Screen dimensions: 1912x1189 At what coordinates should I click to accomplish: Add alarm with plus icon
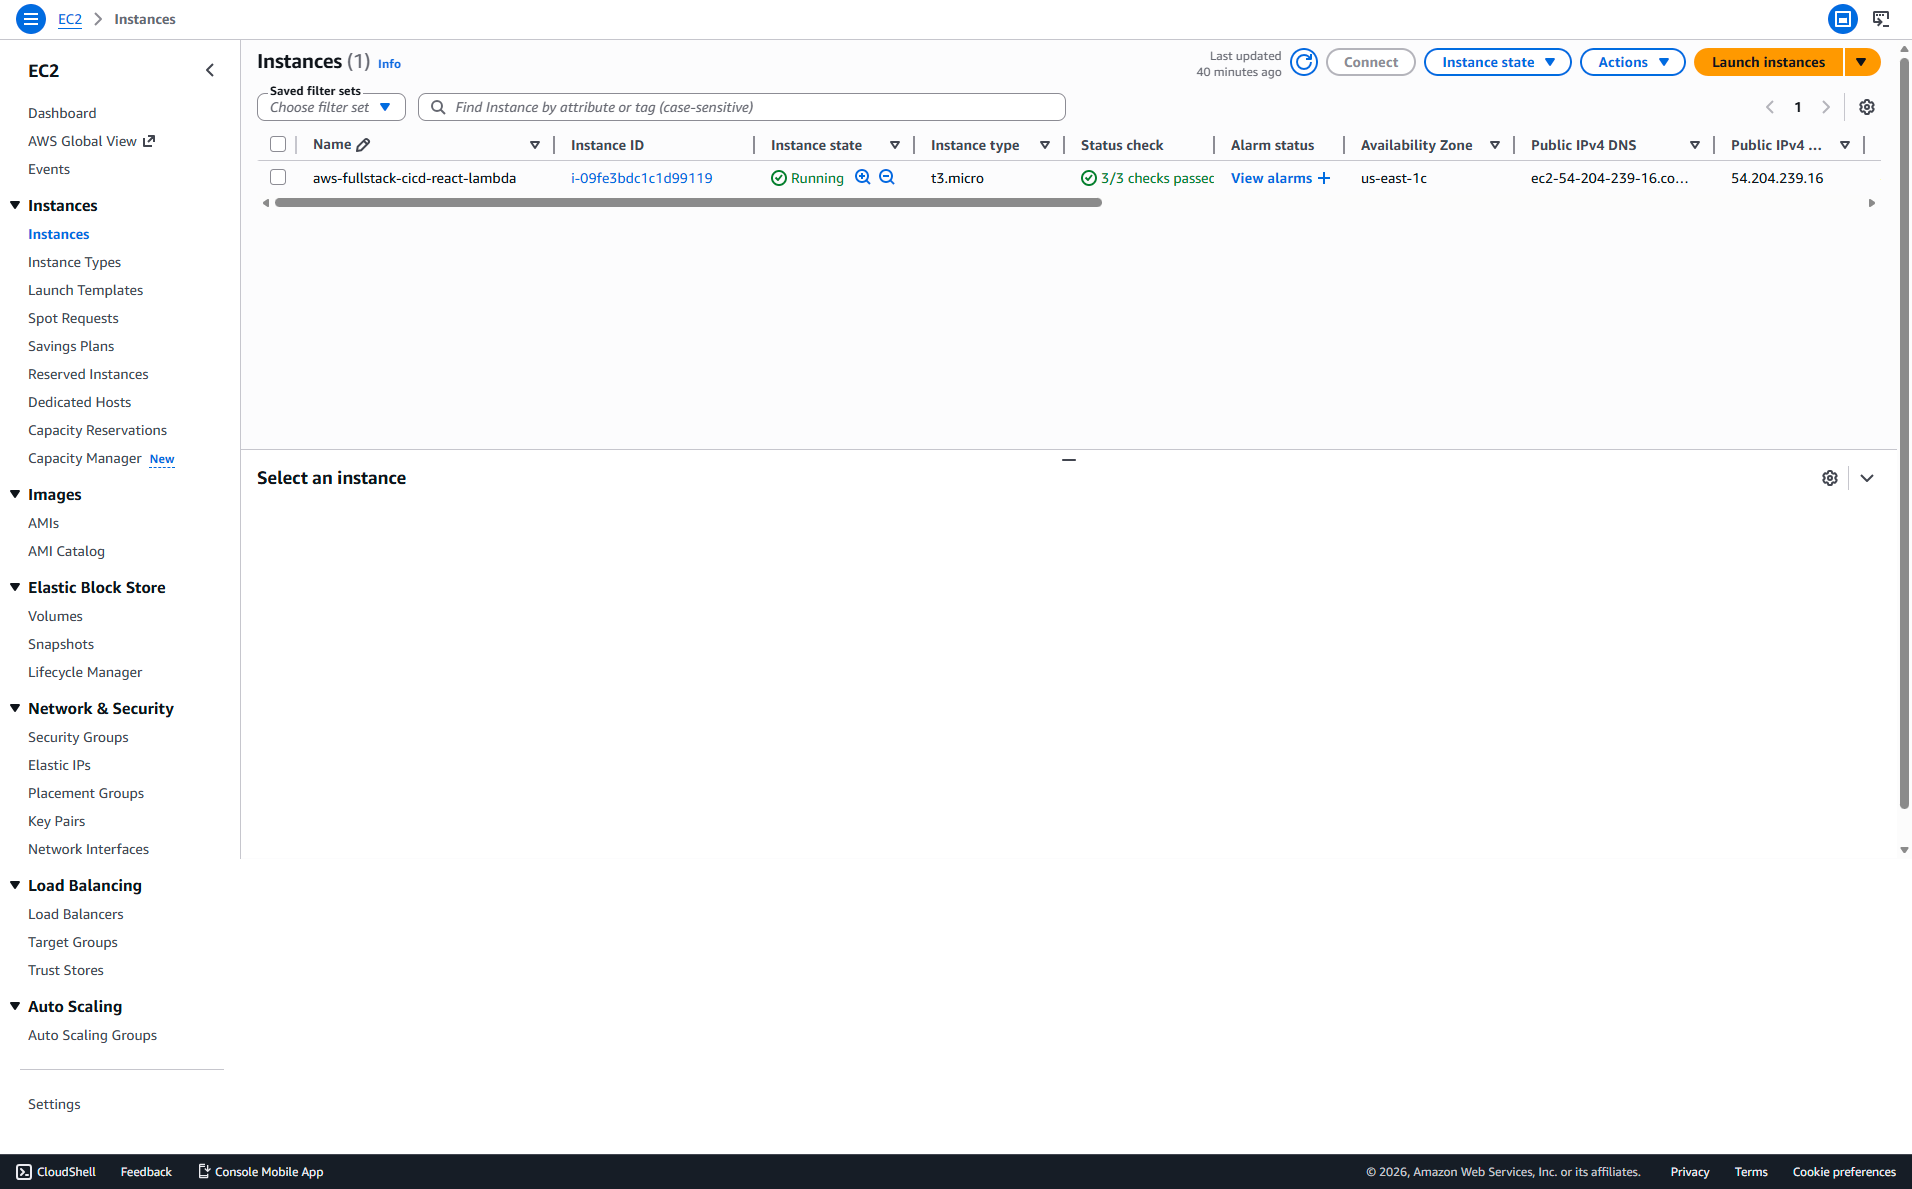(1324, 178)
